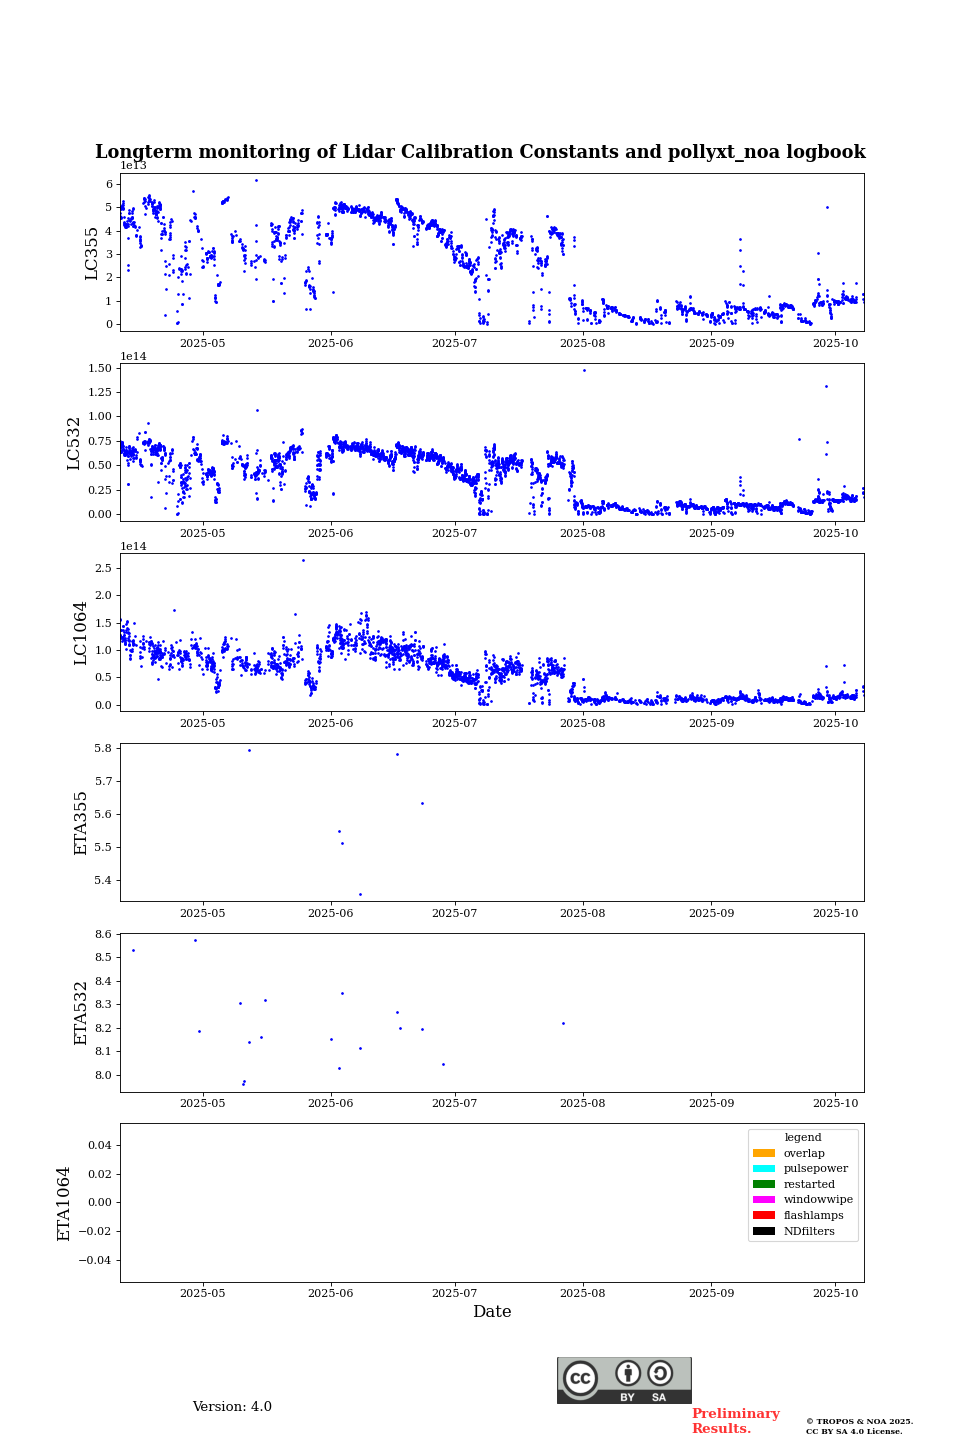Click the TROPOS & NOA copyright notice

click(x=859, y=1426)
